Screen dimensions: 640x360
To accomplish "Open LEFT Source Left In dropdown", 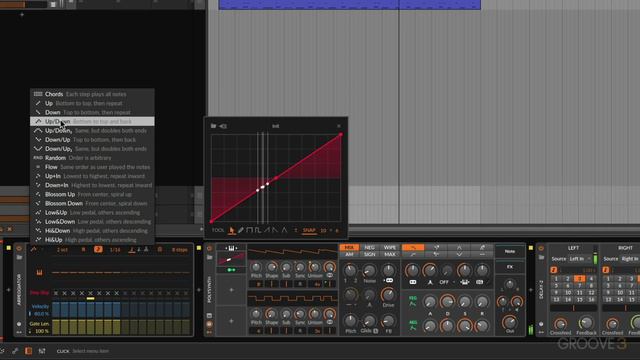I will click(x=580, y=259).
